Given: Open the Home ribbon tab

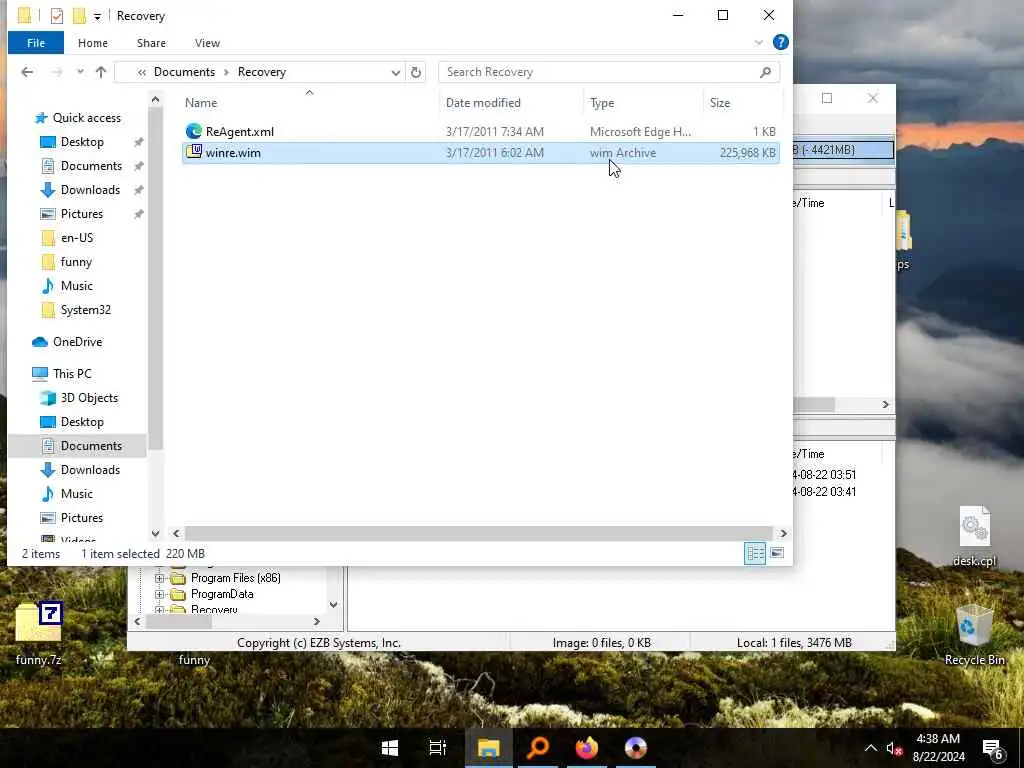Looking at the screenshot, I should coord(93,42).
